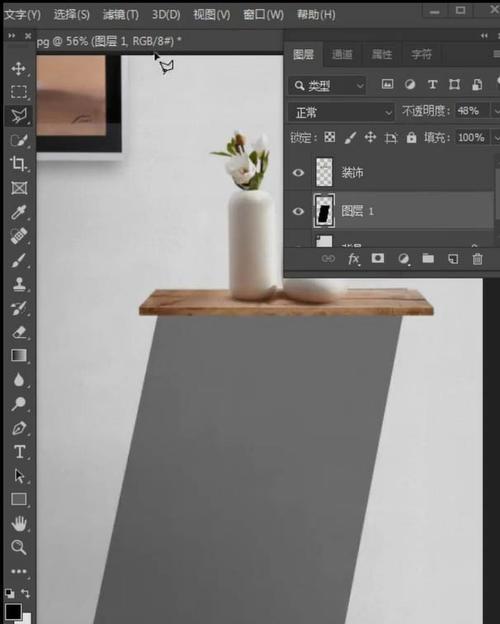Select the Hand tool
This screenshot has width=500, height=624.
18,524
